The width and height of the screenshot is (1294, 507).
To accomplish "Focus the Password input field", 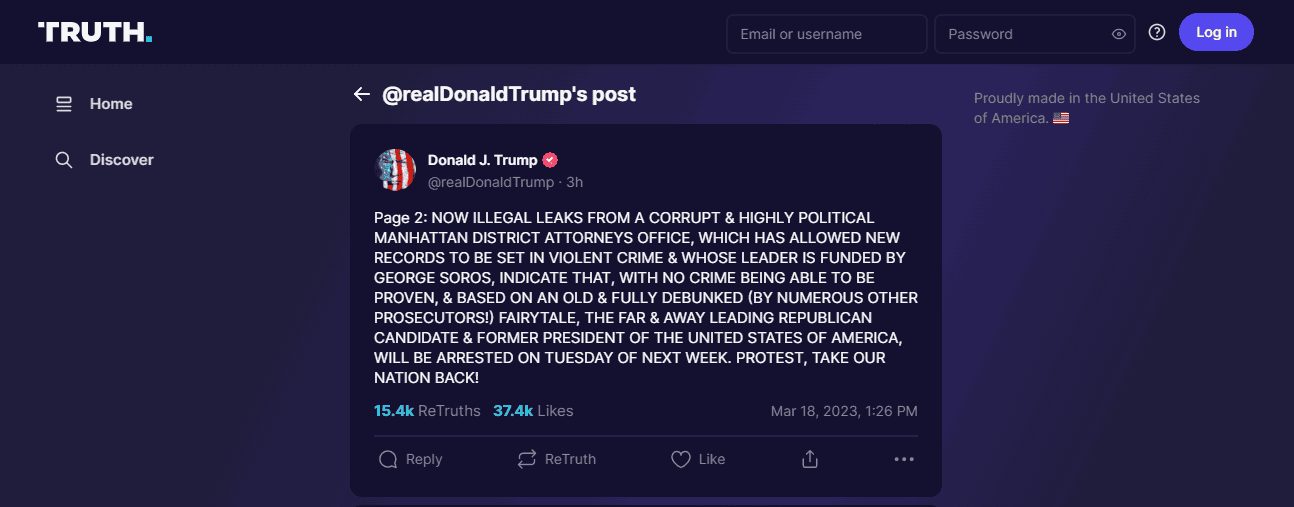I will coord(1022,34).
